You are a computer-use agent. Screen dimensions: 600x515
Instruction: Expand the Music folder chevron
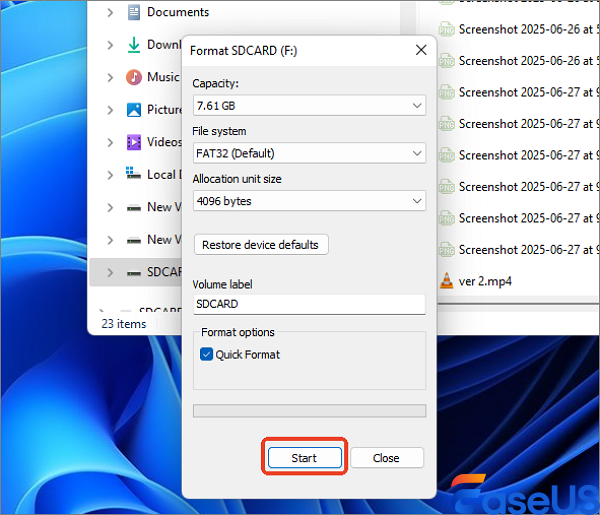[110, 77]
